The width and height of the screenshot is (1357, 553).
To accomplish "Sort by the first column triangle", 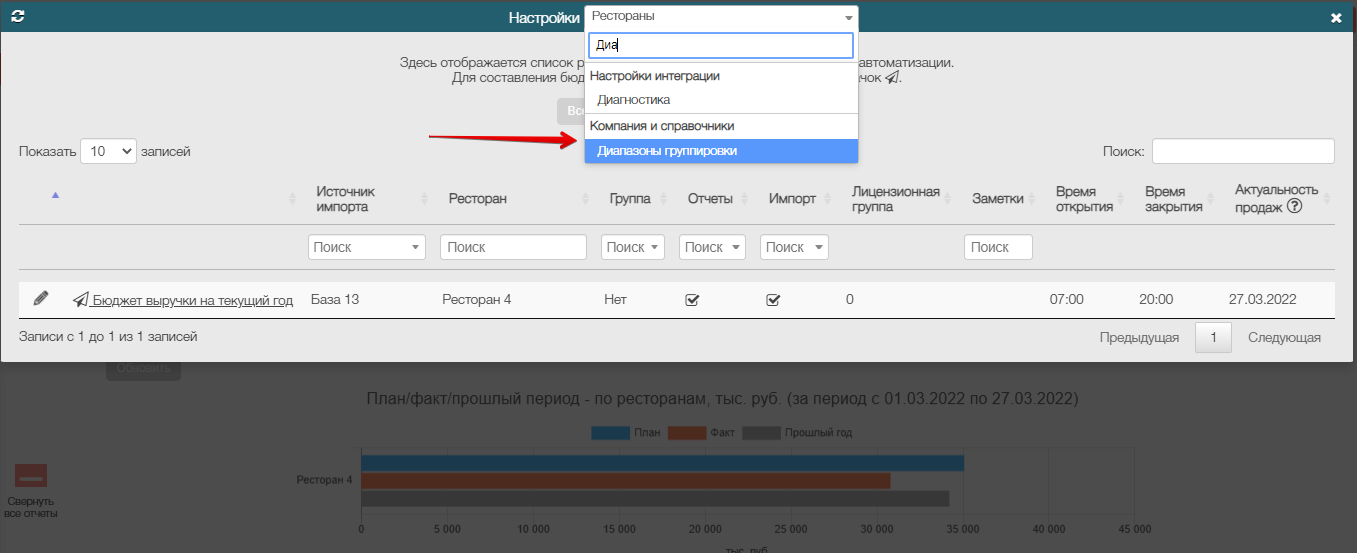I will pos(55,195).
